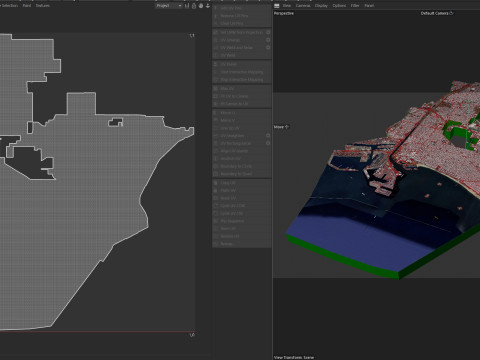The height and width of the screenshot is (360, 480).
Task: Click Start Interactive Mapping
Action: click(242, 72)
